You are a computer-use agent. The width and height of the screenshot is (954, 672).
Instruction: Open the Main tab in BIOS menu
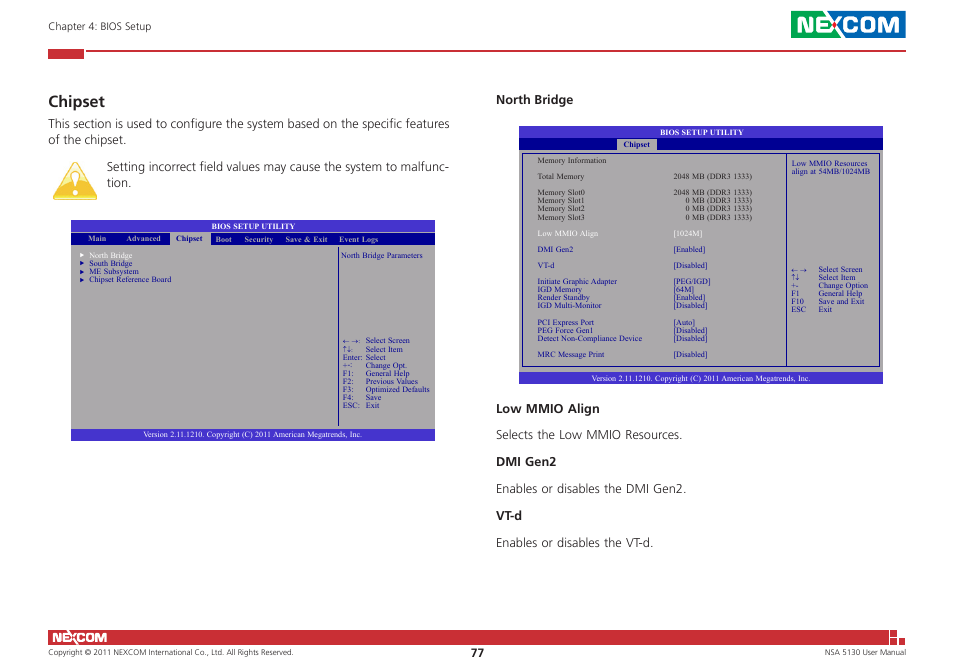point(97,238)
